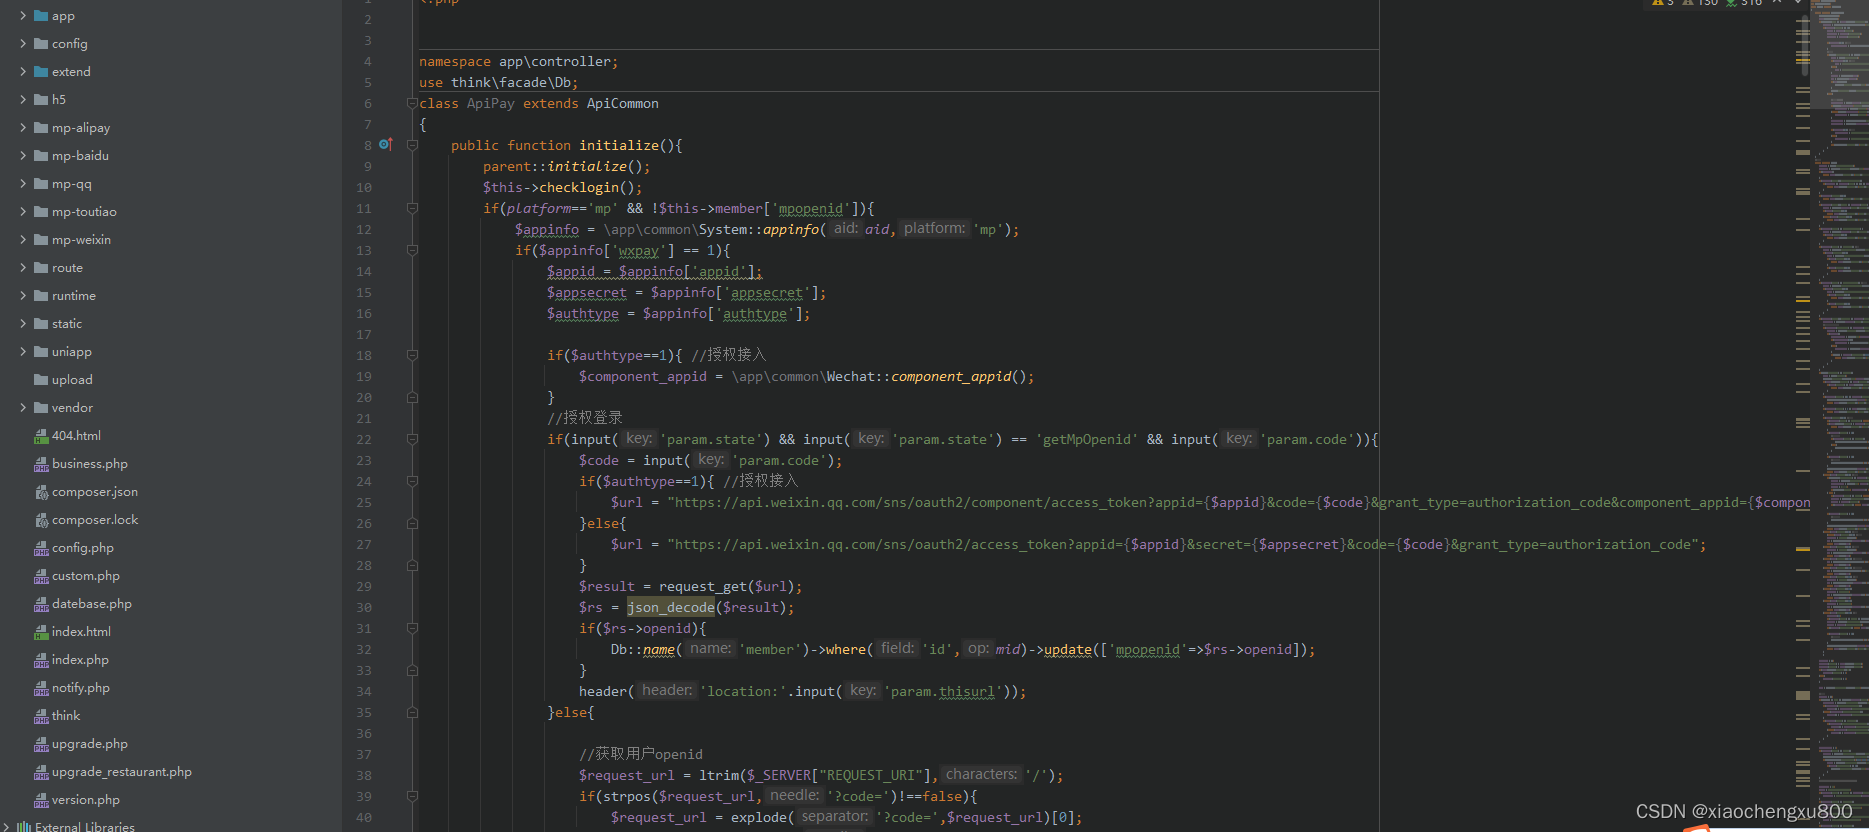Select the index.php file icon
This screenshot has height=832, width=1869.
pyautogui.click(x=41, y=660)
